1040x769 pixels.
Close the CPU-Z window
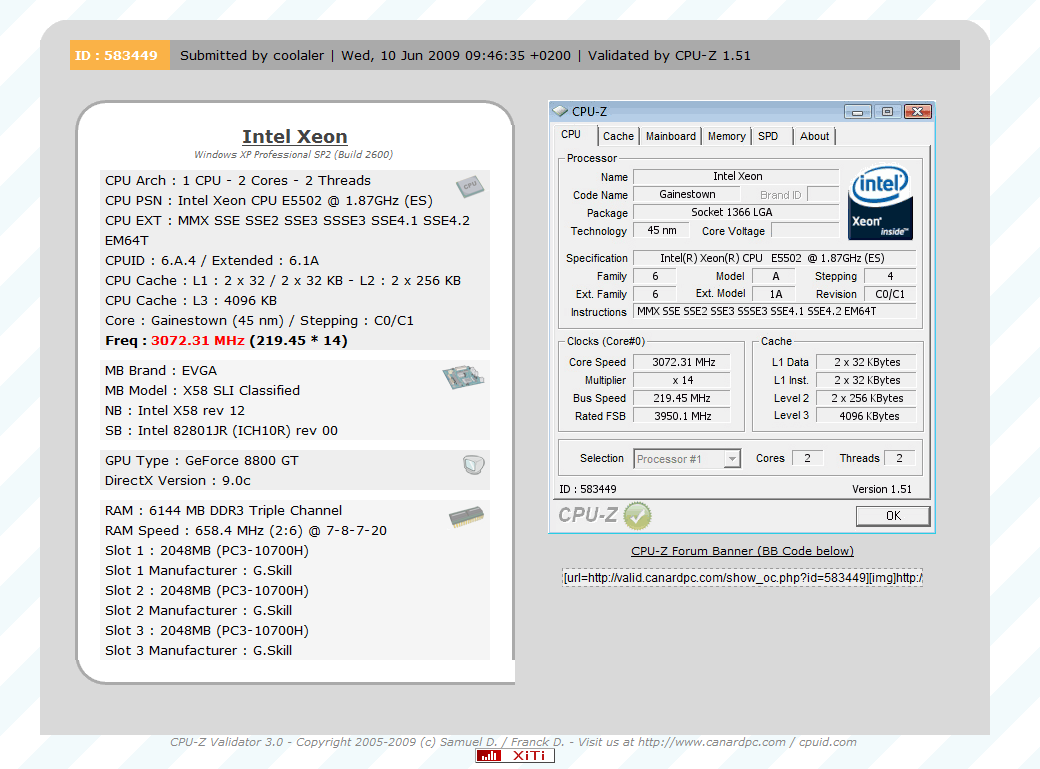point(918,111)
